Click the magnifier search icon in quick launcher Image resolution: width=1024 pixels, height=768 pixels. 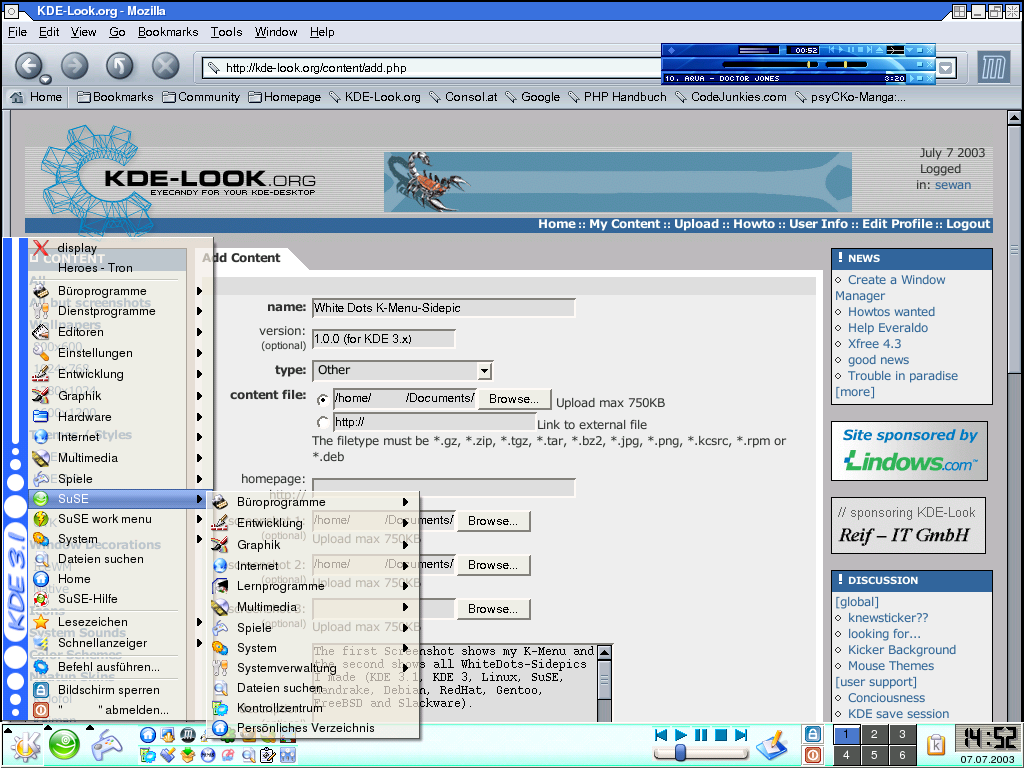[x=248, y=756]
